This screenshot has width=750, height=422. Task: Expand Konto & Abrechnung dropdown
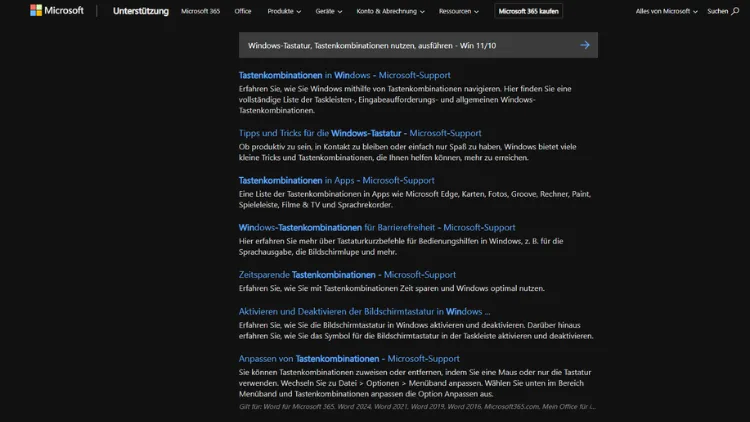tap(390, 11)
